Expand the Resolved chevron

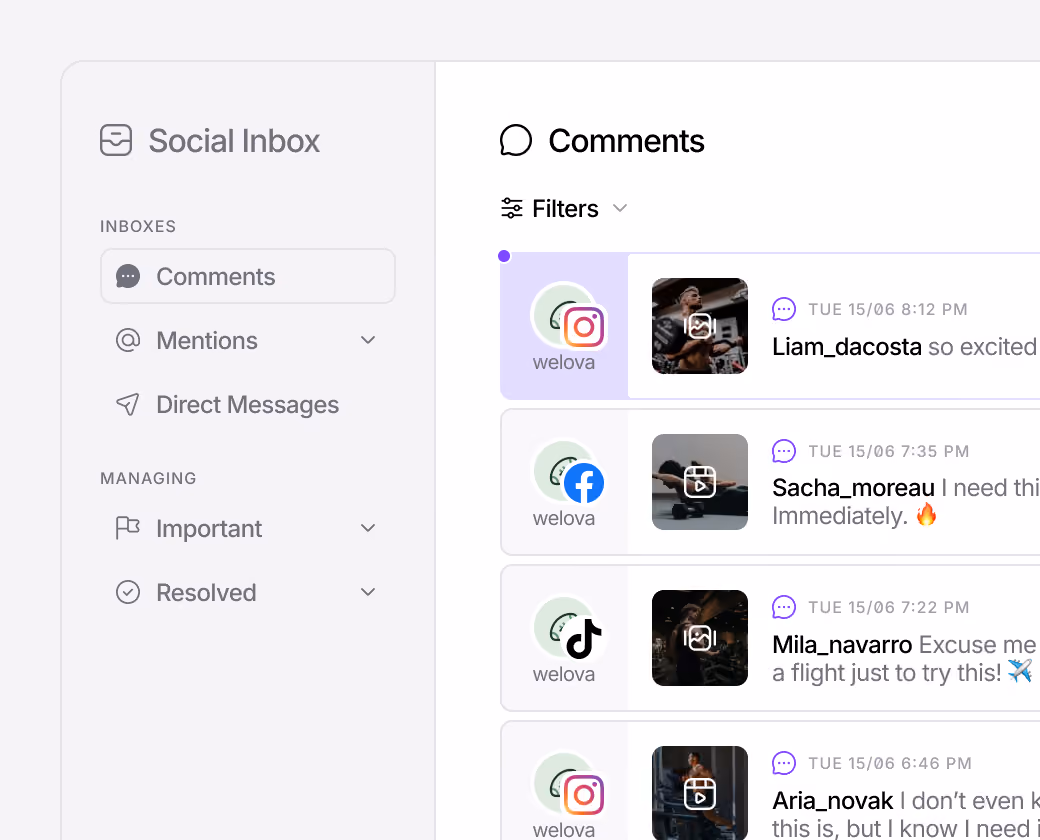point(368,592)
